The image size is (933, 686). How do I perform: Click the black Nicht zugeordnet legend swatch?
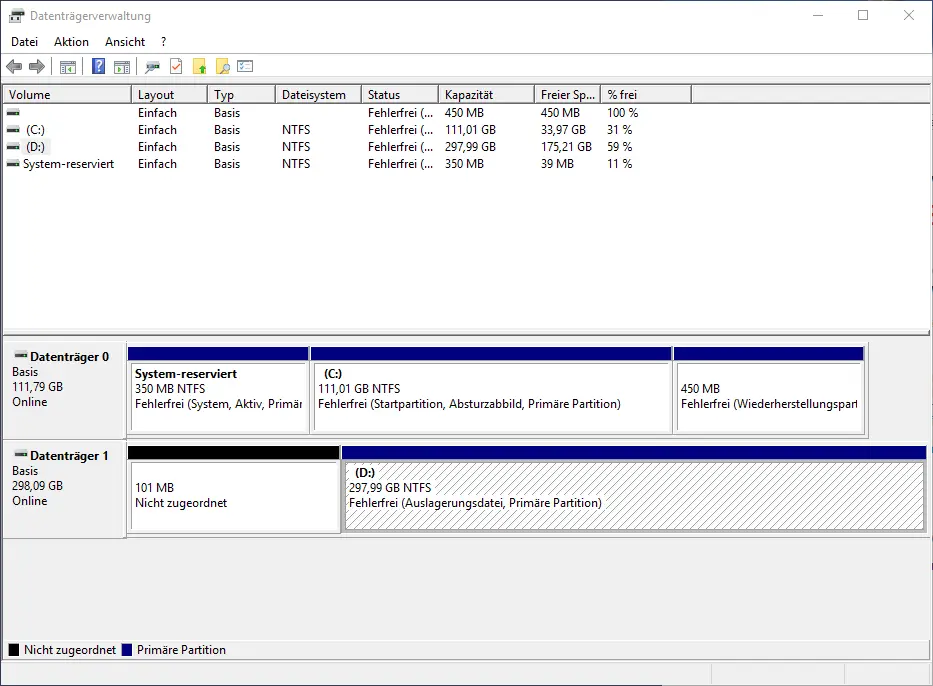click(x=14, y=650)
